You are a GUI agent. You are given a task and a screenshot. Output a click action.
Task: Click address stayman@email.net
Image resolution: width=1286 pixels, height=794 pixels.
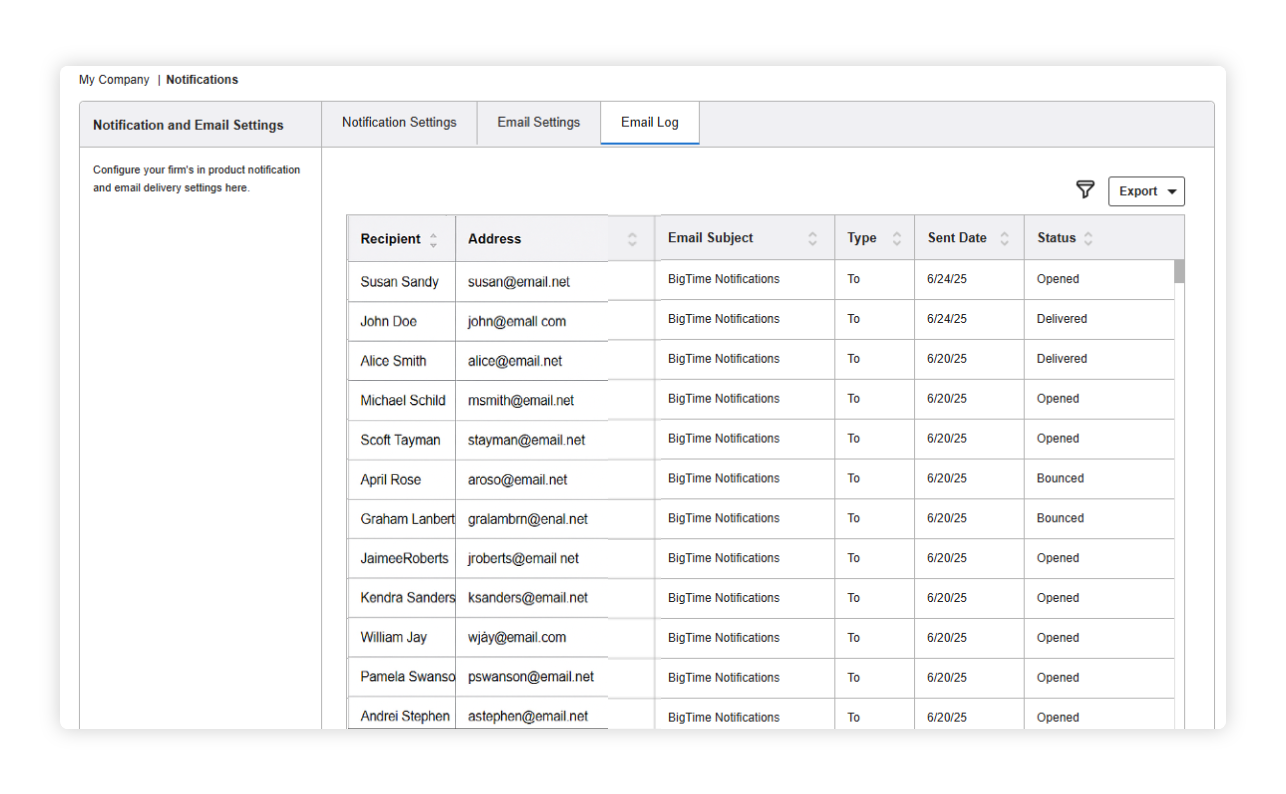point(527,440)
